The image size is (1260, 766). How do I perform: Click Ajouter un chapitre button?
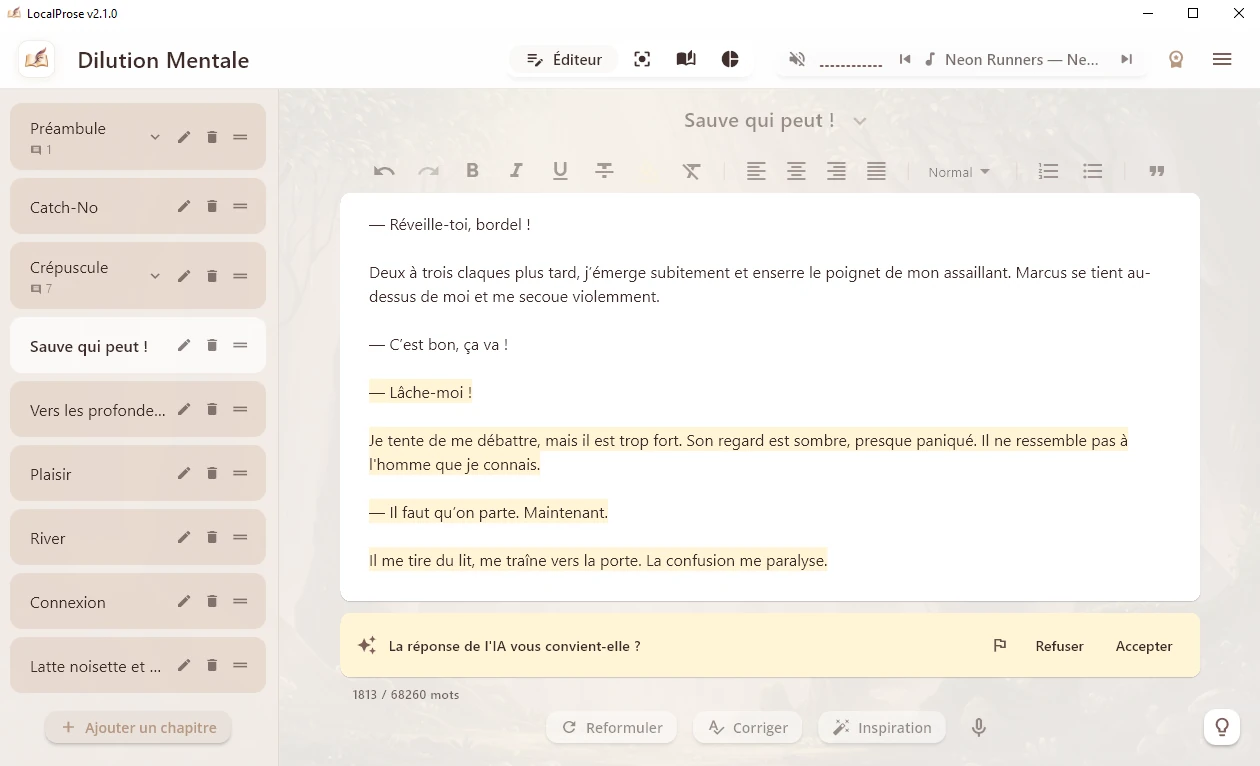138,728
